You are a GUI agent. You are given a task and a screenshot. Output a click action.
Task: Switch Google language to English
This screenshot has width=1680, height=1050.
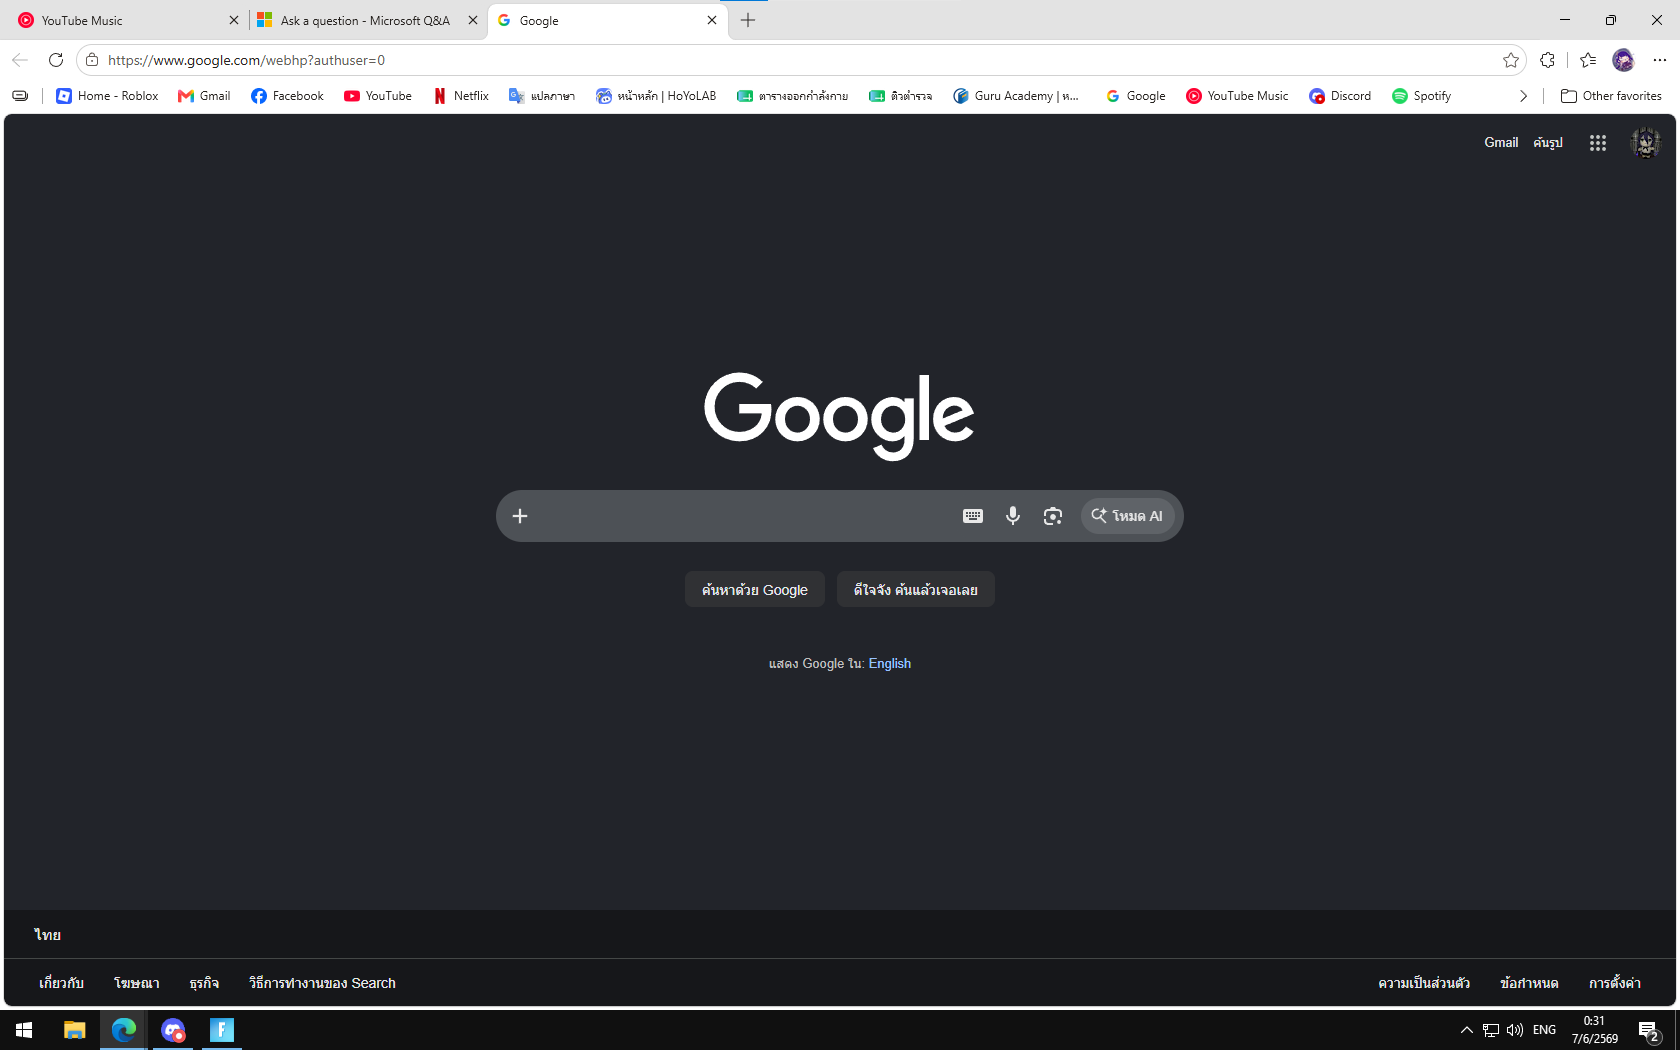(x=890, y=663)
